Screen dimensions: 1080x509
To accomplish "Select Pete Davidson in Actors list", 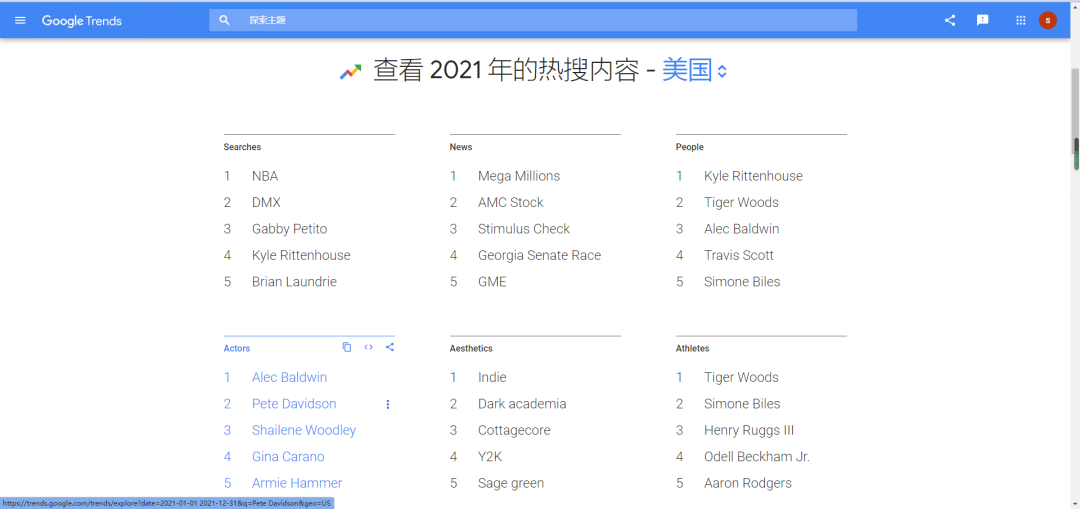I will coord(294,404).
